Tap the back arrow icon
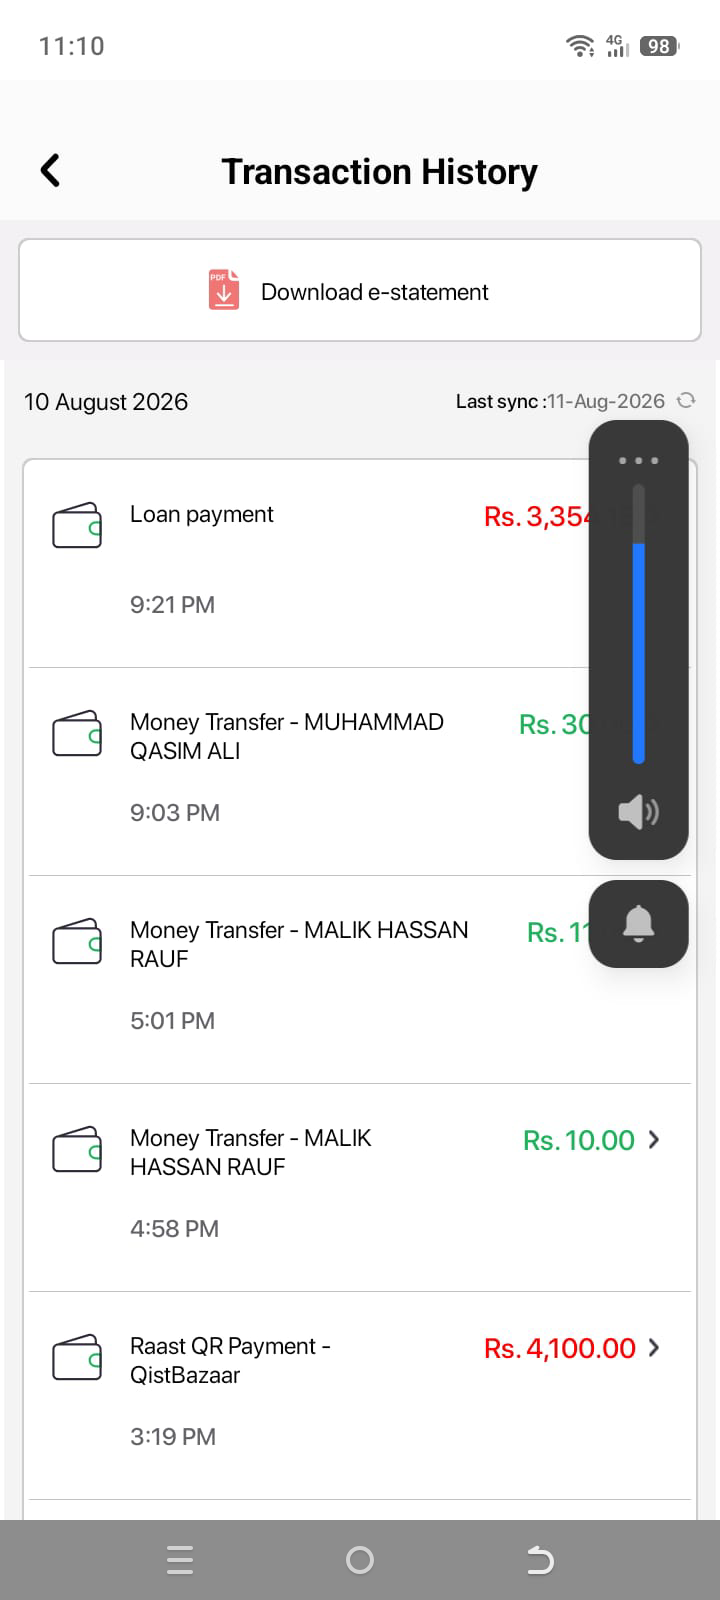 point(50,170)
